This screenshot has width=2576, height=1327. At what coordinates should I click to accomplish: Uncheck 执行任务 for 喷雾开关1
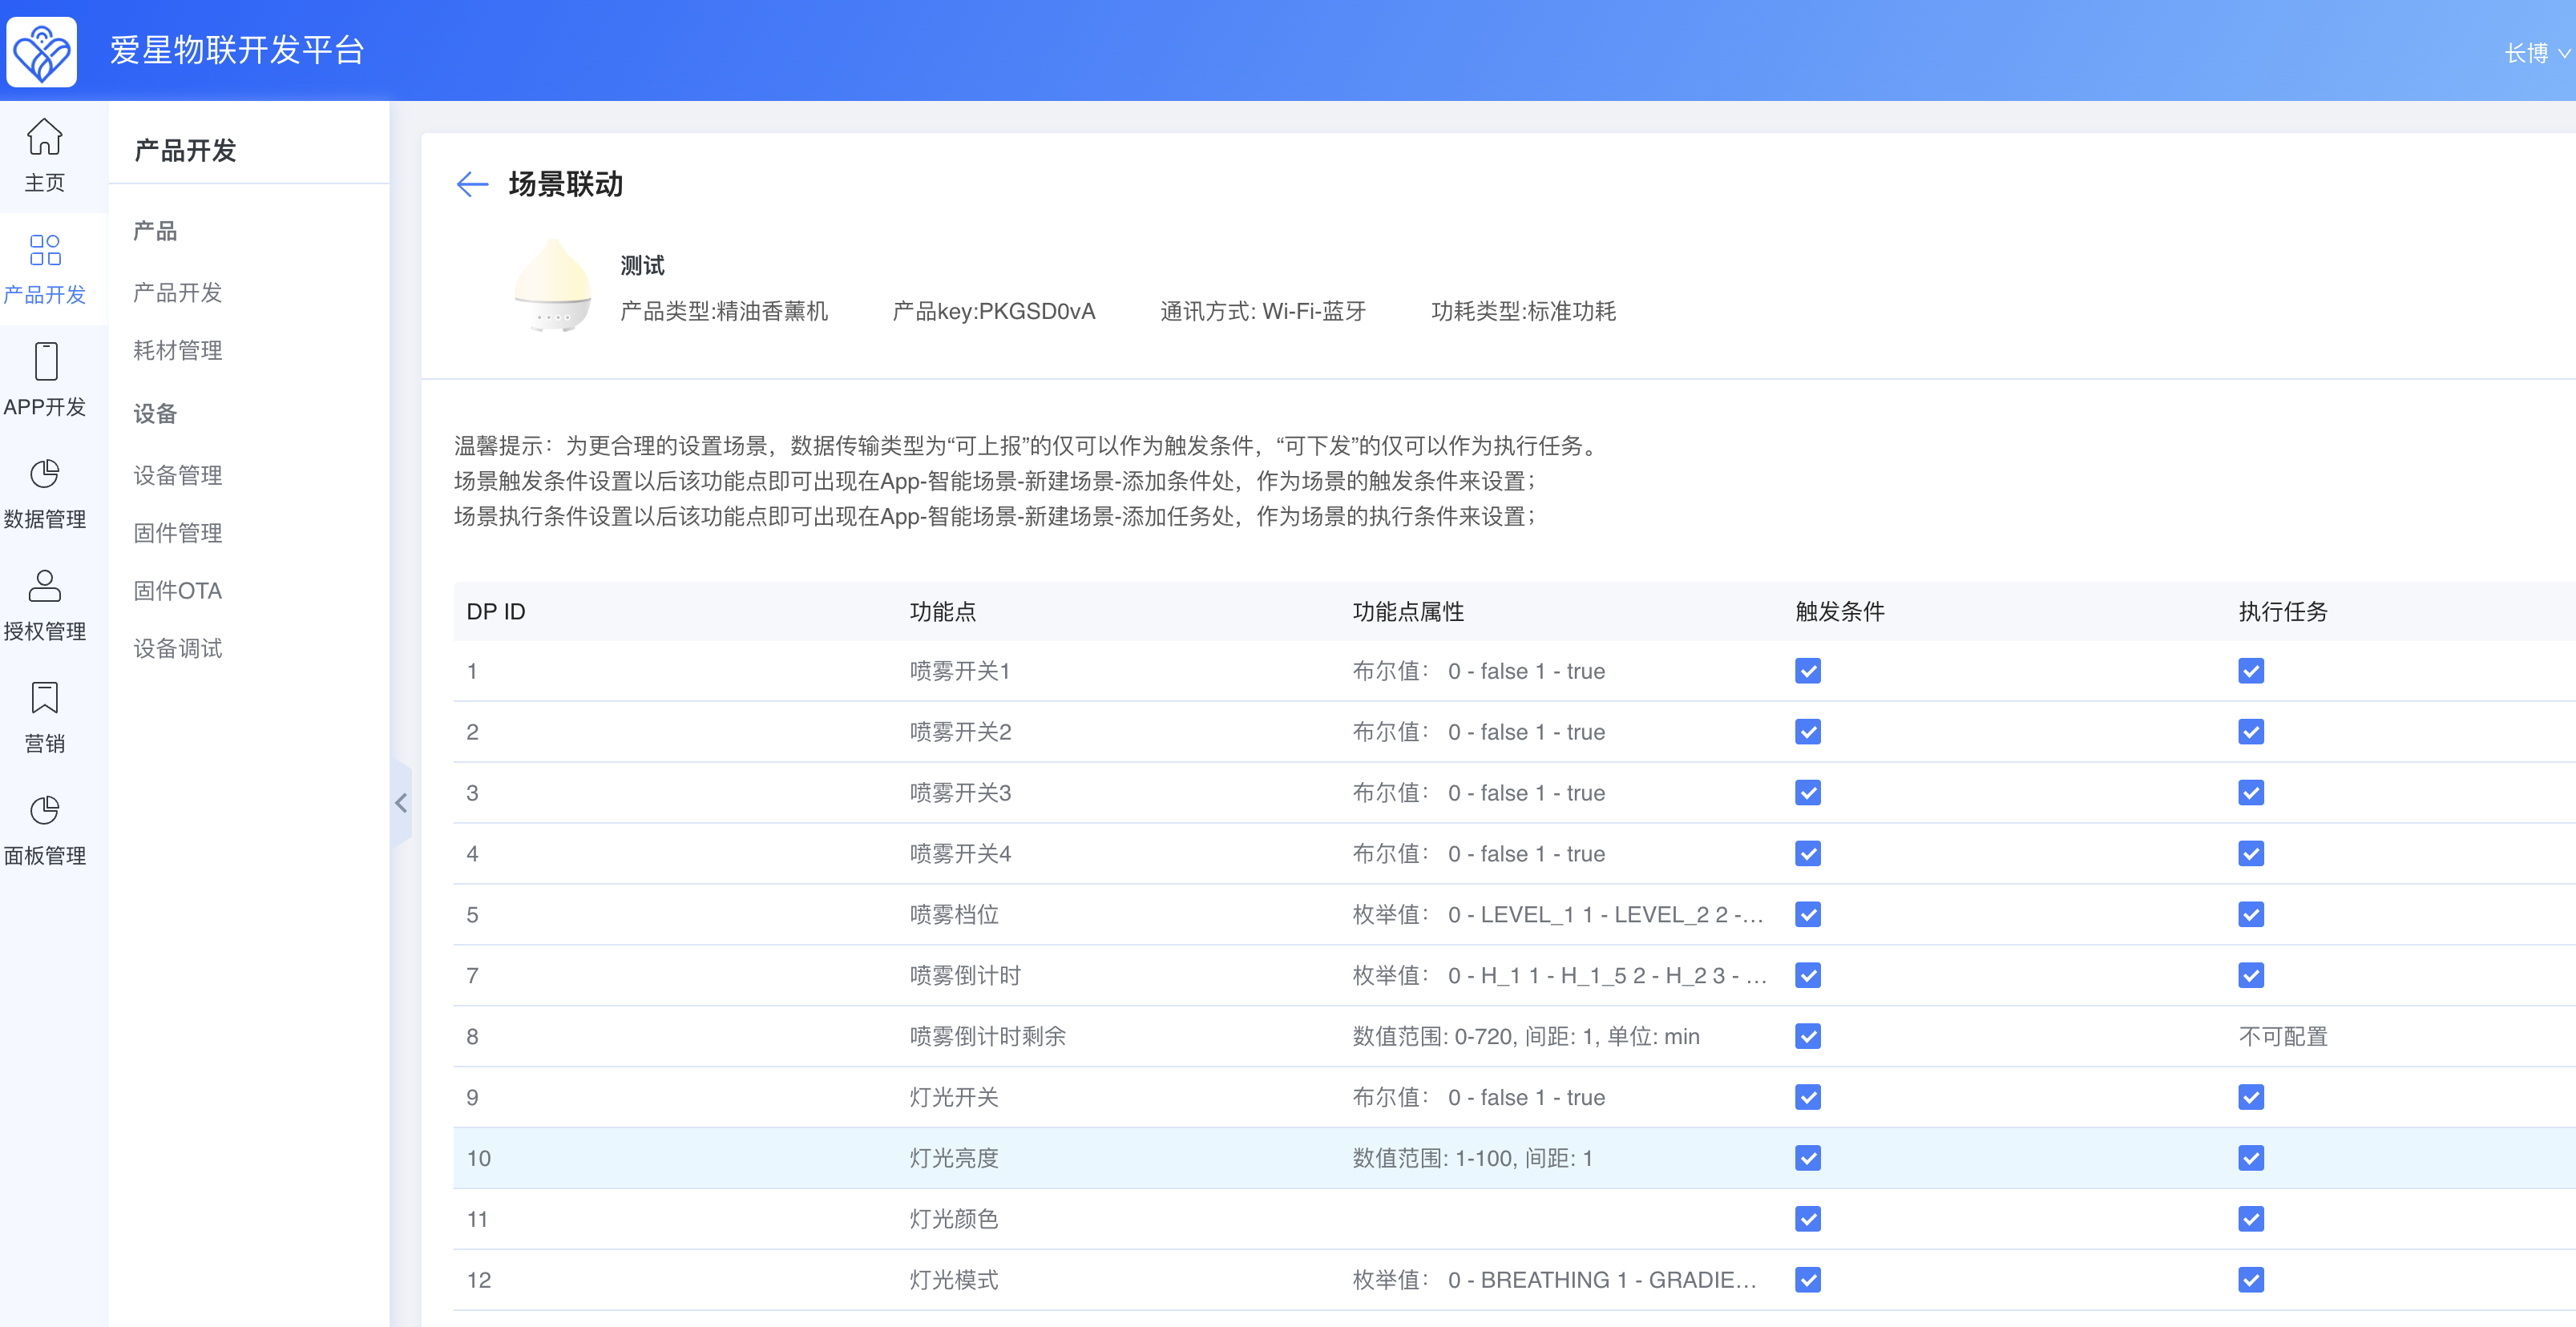2251,671
